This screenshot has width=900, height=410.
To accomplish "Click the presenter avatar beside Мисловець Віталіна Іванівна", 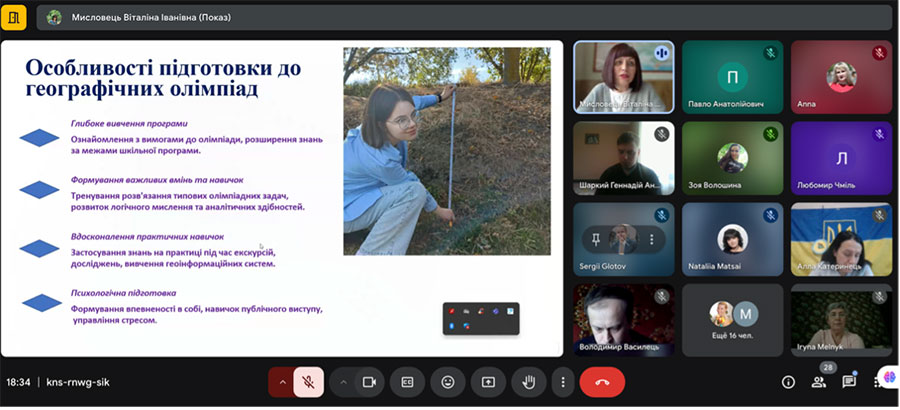I will (x=54, y=17).
